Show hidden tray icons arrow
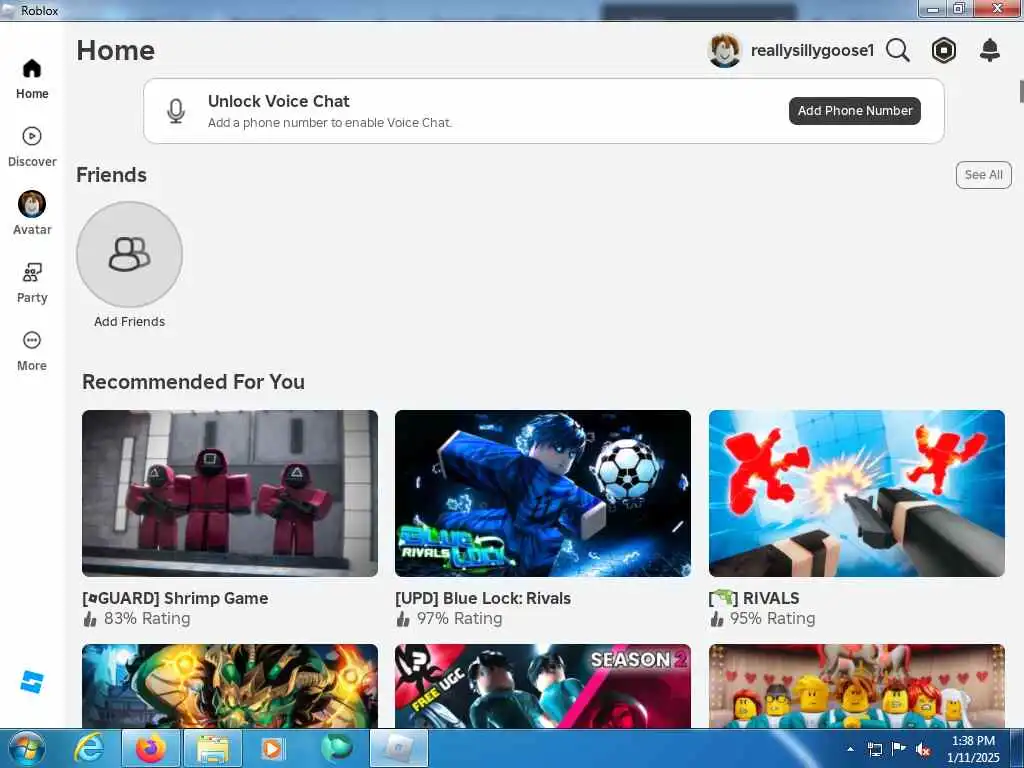Viewport: 1024px width, 768px height. tap(850, 749)
